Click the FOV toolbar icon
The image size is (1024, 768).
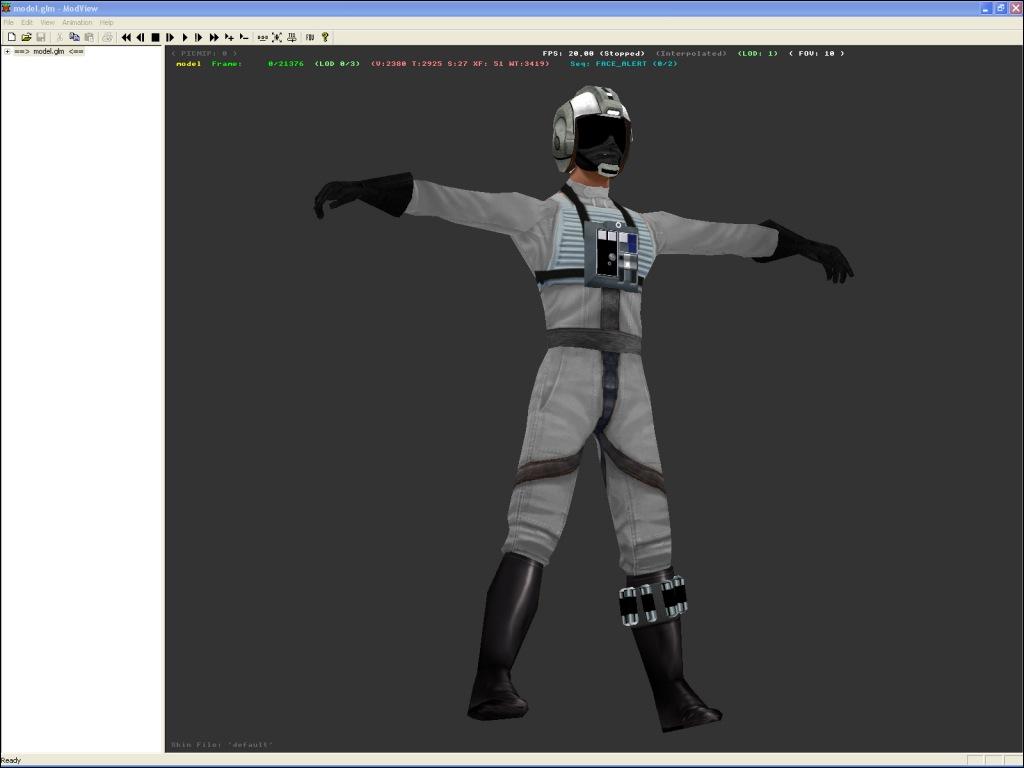310,37
